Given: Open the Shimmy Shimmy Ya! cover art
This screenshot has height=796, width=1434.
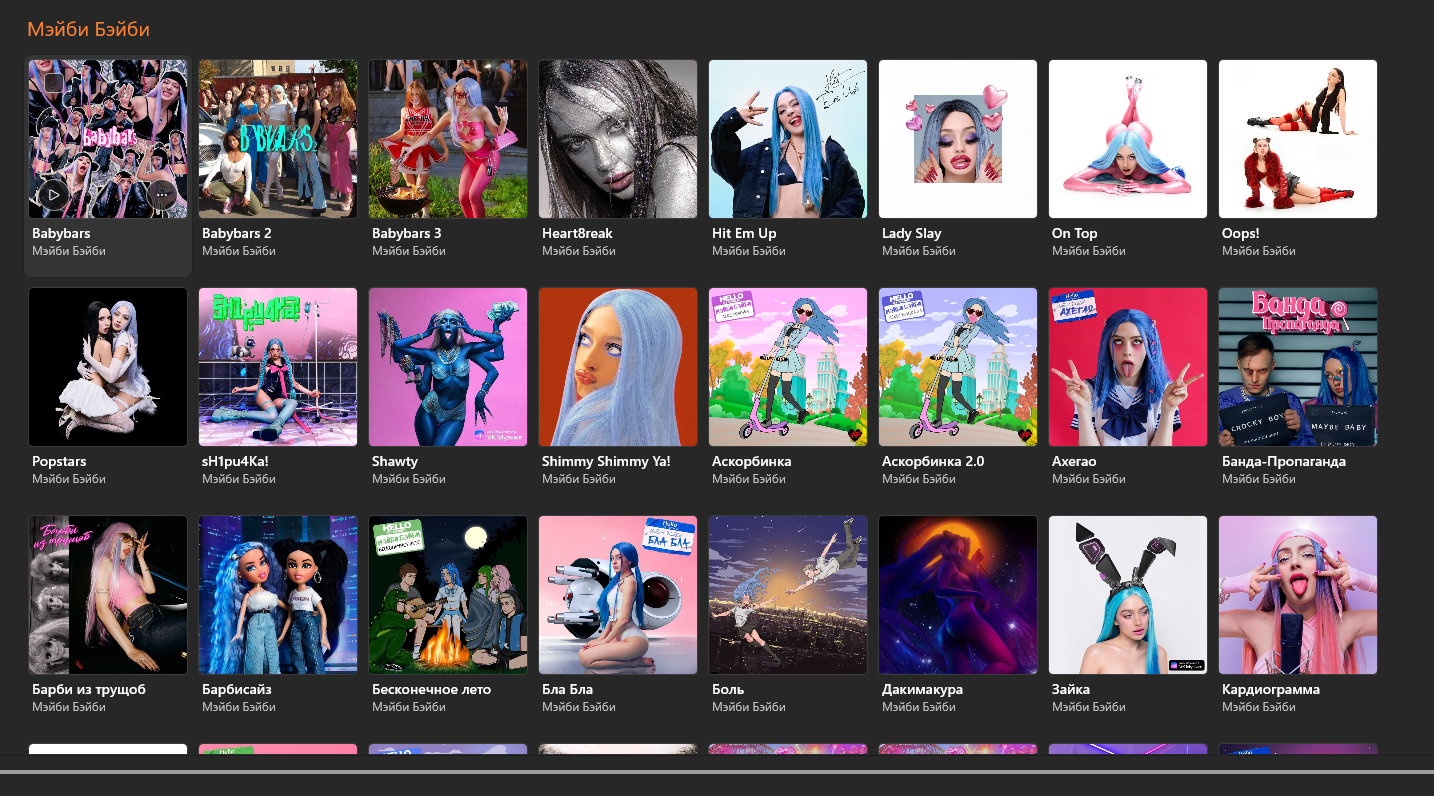Looking at the screenshot, I should click(x=618, y=367).
